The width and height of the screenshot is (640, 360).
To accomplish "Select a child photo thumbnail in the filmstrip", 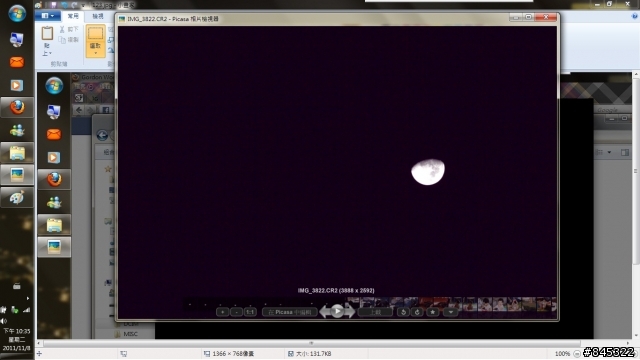I will [485, 304].
